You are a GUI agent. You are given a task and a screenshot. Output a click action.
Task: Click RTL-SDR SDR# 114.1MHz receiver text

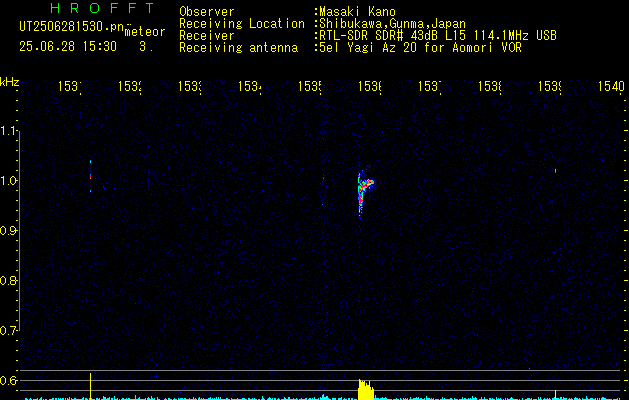click(x=438, y=36)
